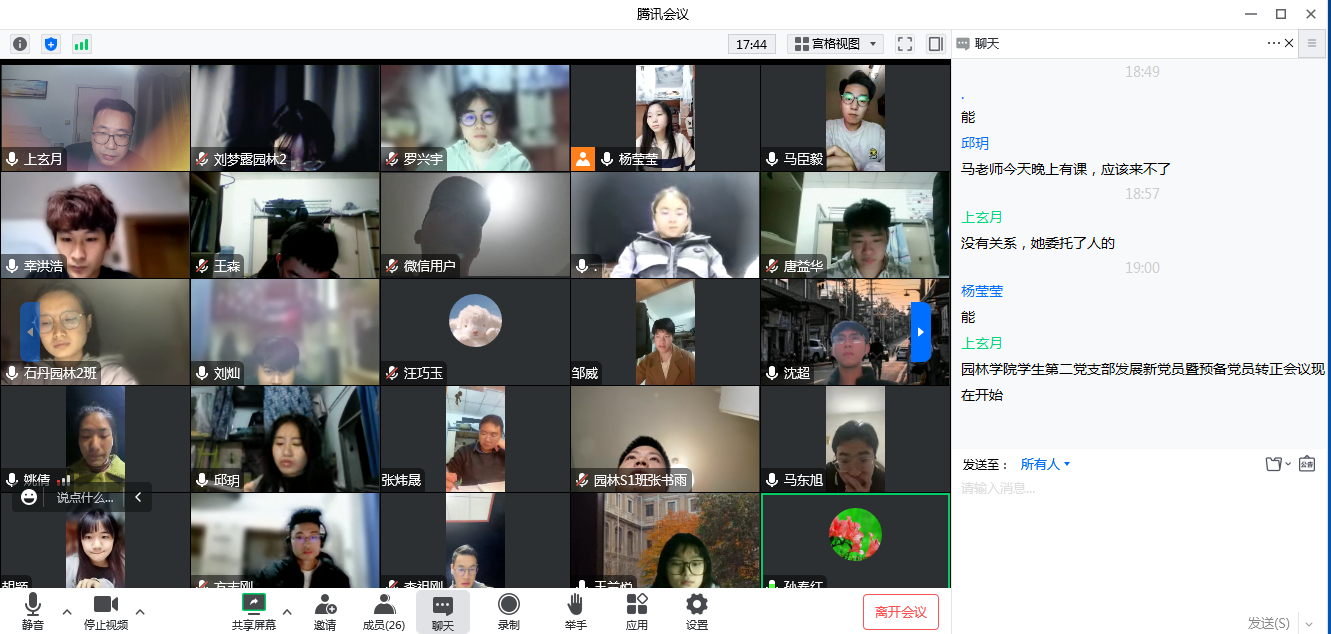Open the 成员(26) members panel
This screenshot has width=1331, height=634.
(x=384, y=611)
